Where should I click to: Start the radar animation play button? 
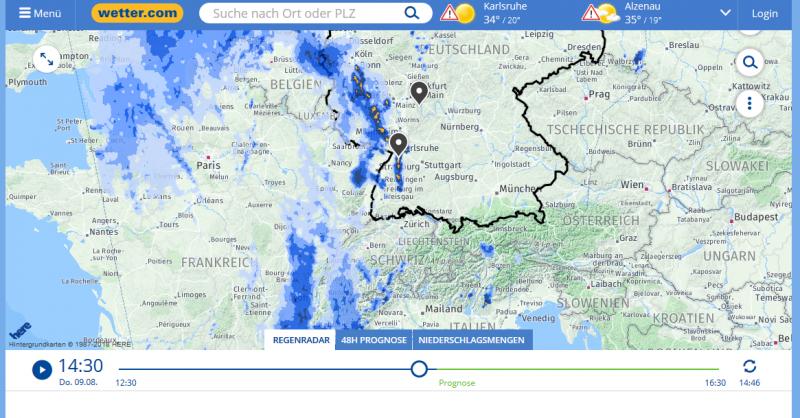point(42,370)
